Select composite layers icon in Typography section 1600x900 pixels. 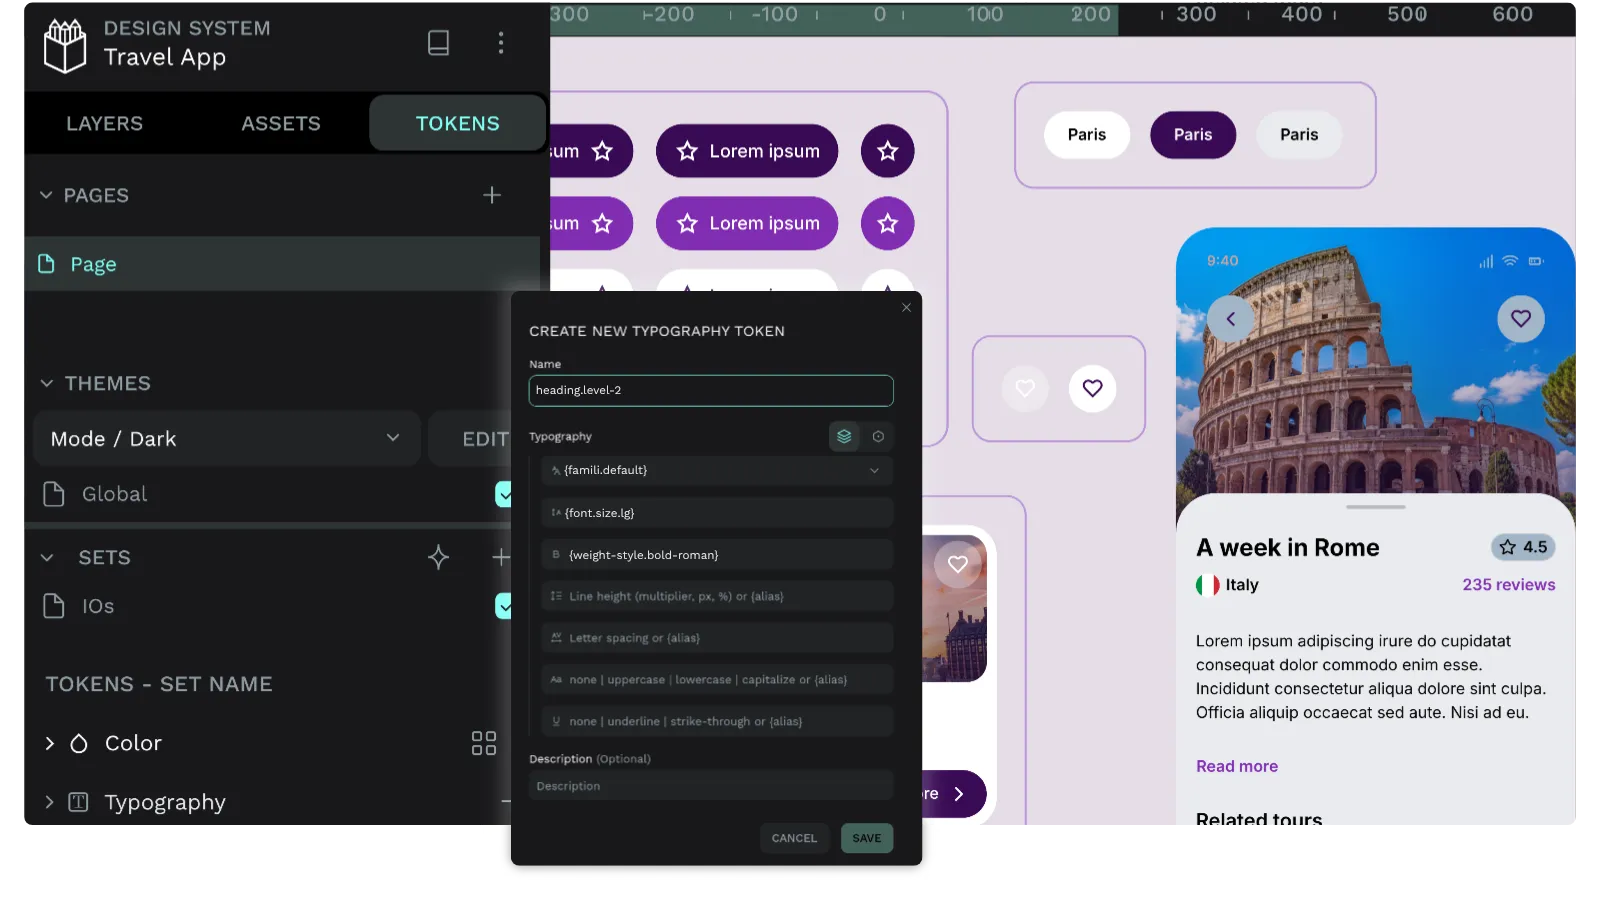pos(844,436)
